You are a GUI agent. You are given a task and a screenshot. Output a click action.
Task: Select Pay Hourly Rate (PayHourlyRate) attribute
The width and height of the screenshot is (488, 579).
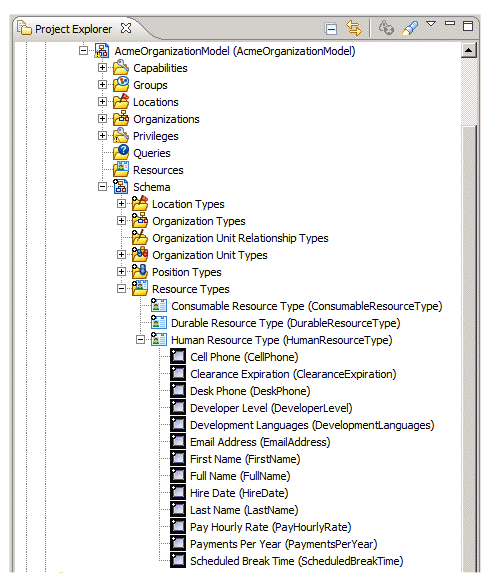pyautogui.click(x=271, y=527)
